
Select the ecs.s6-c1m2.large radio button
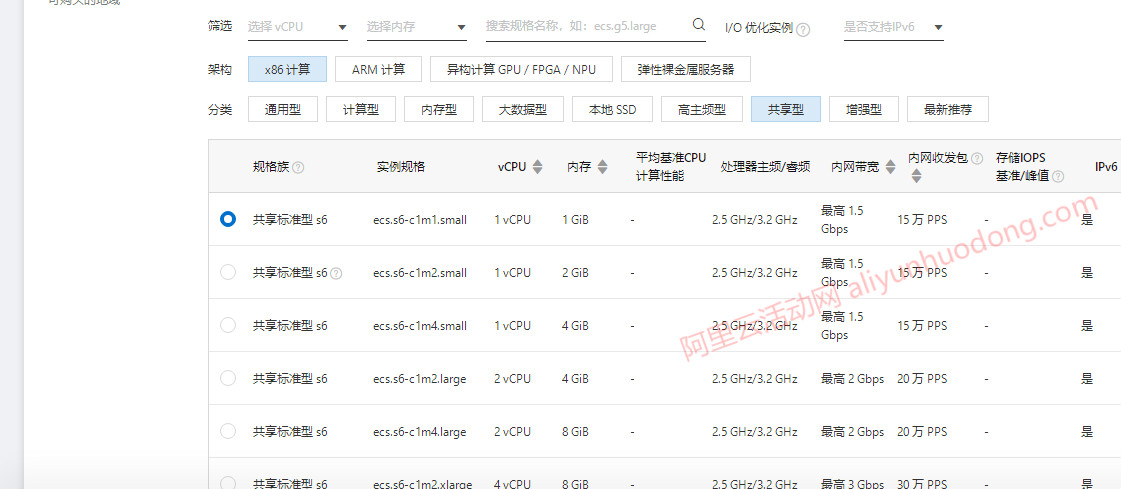pos(228,378)
